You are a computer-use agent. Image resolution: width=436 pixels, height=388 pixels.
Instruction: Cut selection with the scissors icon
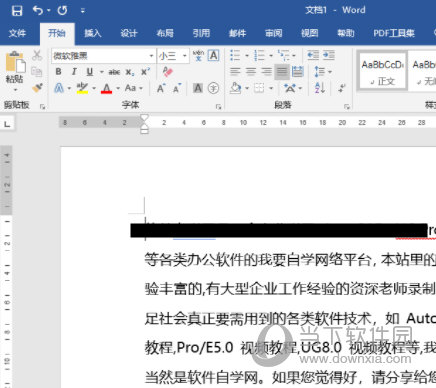pos(37,55)
